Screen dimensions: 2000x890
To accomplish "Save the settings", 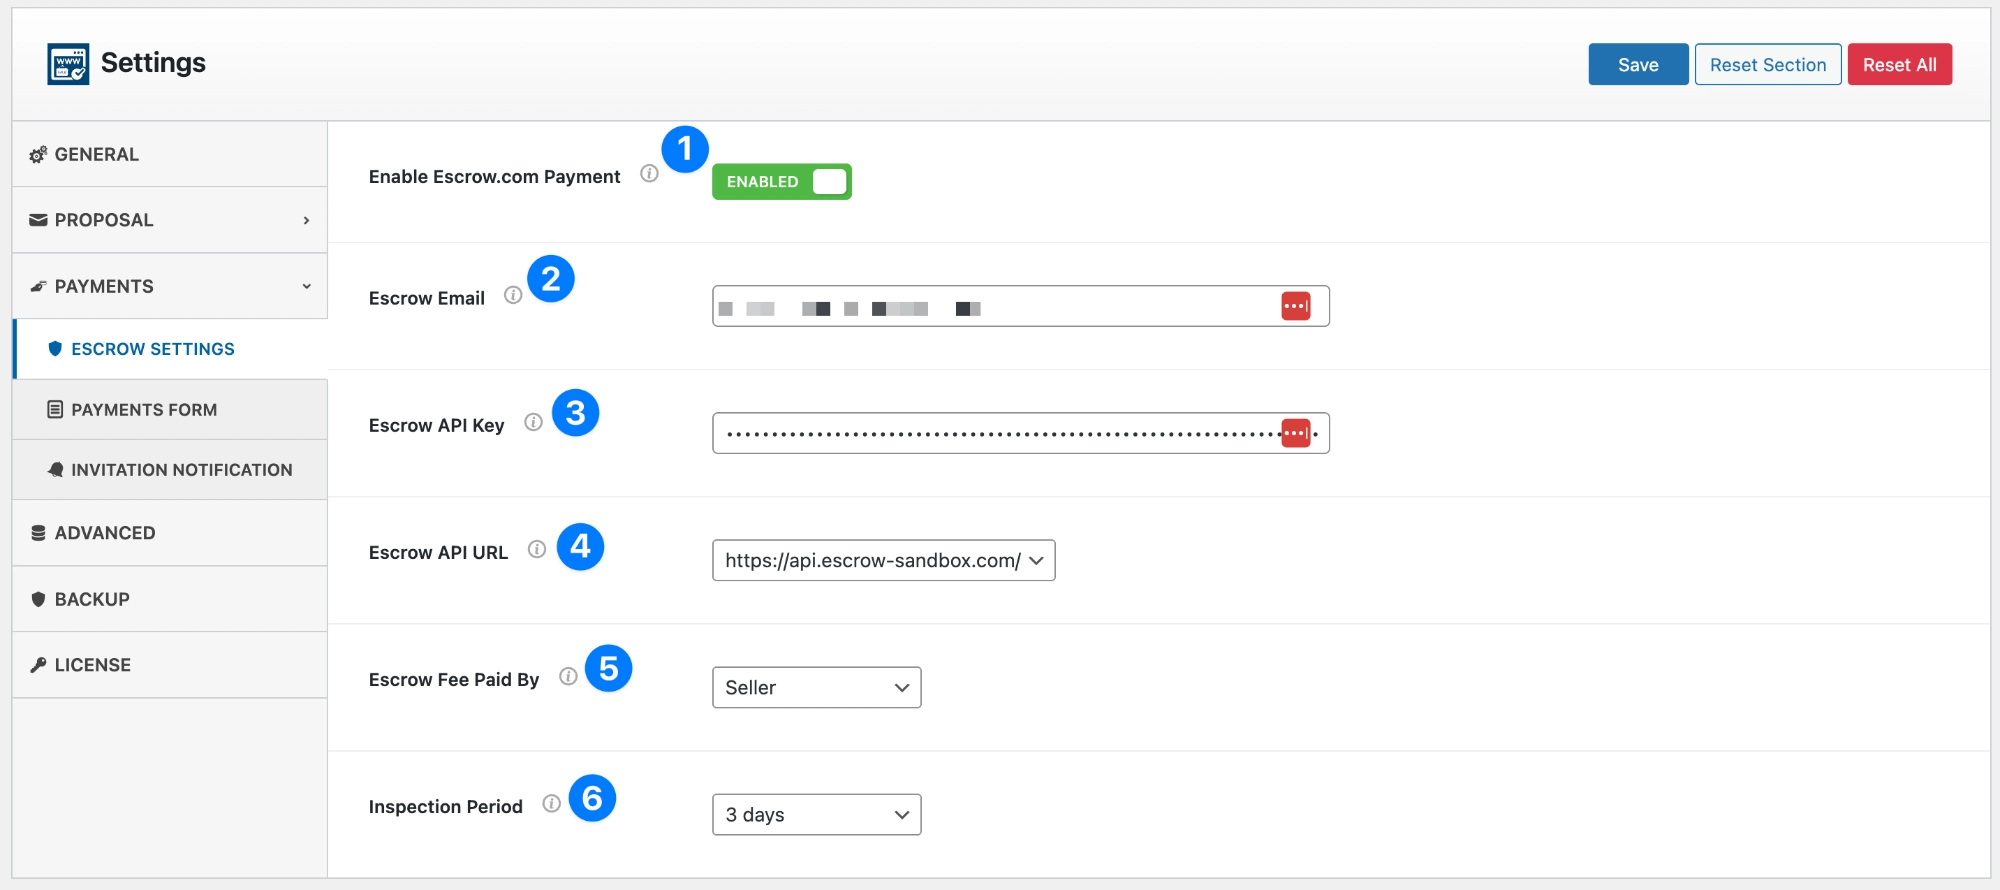I will click(1638, 65).
